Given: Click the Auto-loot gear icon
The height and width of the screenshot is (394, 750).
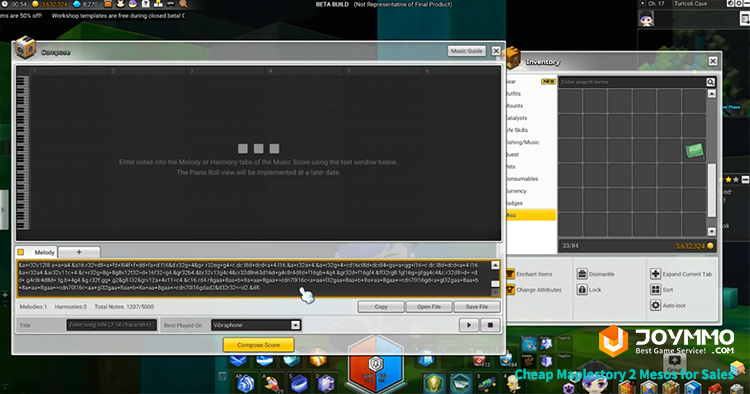Looking at the screenshot, I should pos(655,305).
